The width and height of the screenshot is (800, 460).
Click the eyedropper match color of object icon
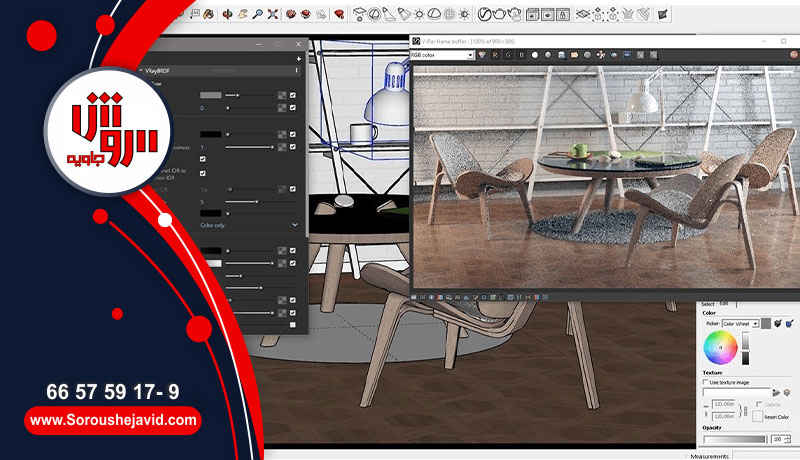(x=778, y=323)
